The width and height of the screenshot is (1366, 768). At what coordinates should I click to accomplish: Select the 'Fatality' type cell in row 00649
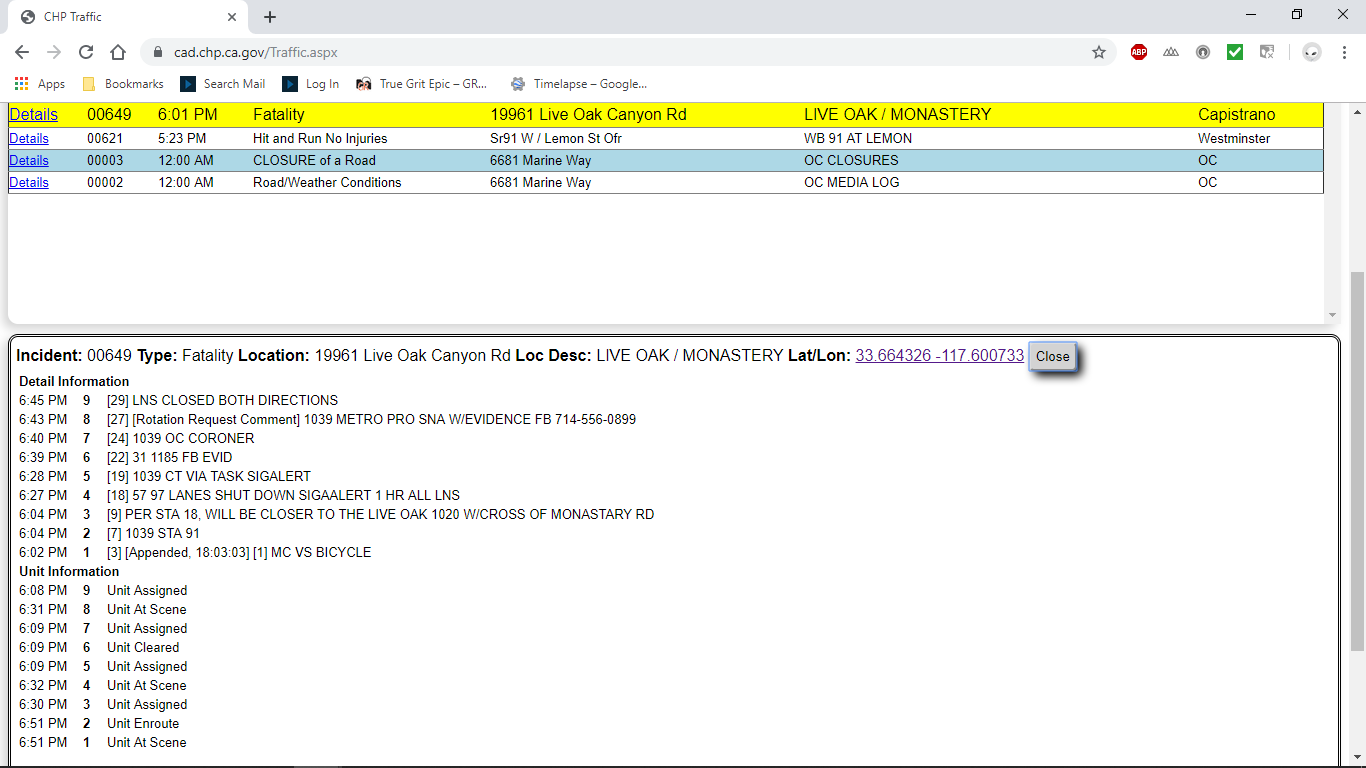click(x=279, y=114)
